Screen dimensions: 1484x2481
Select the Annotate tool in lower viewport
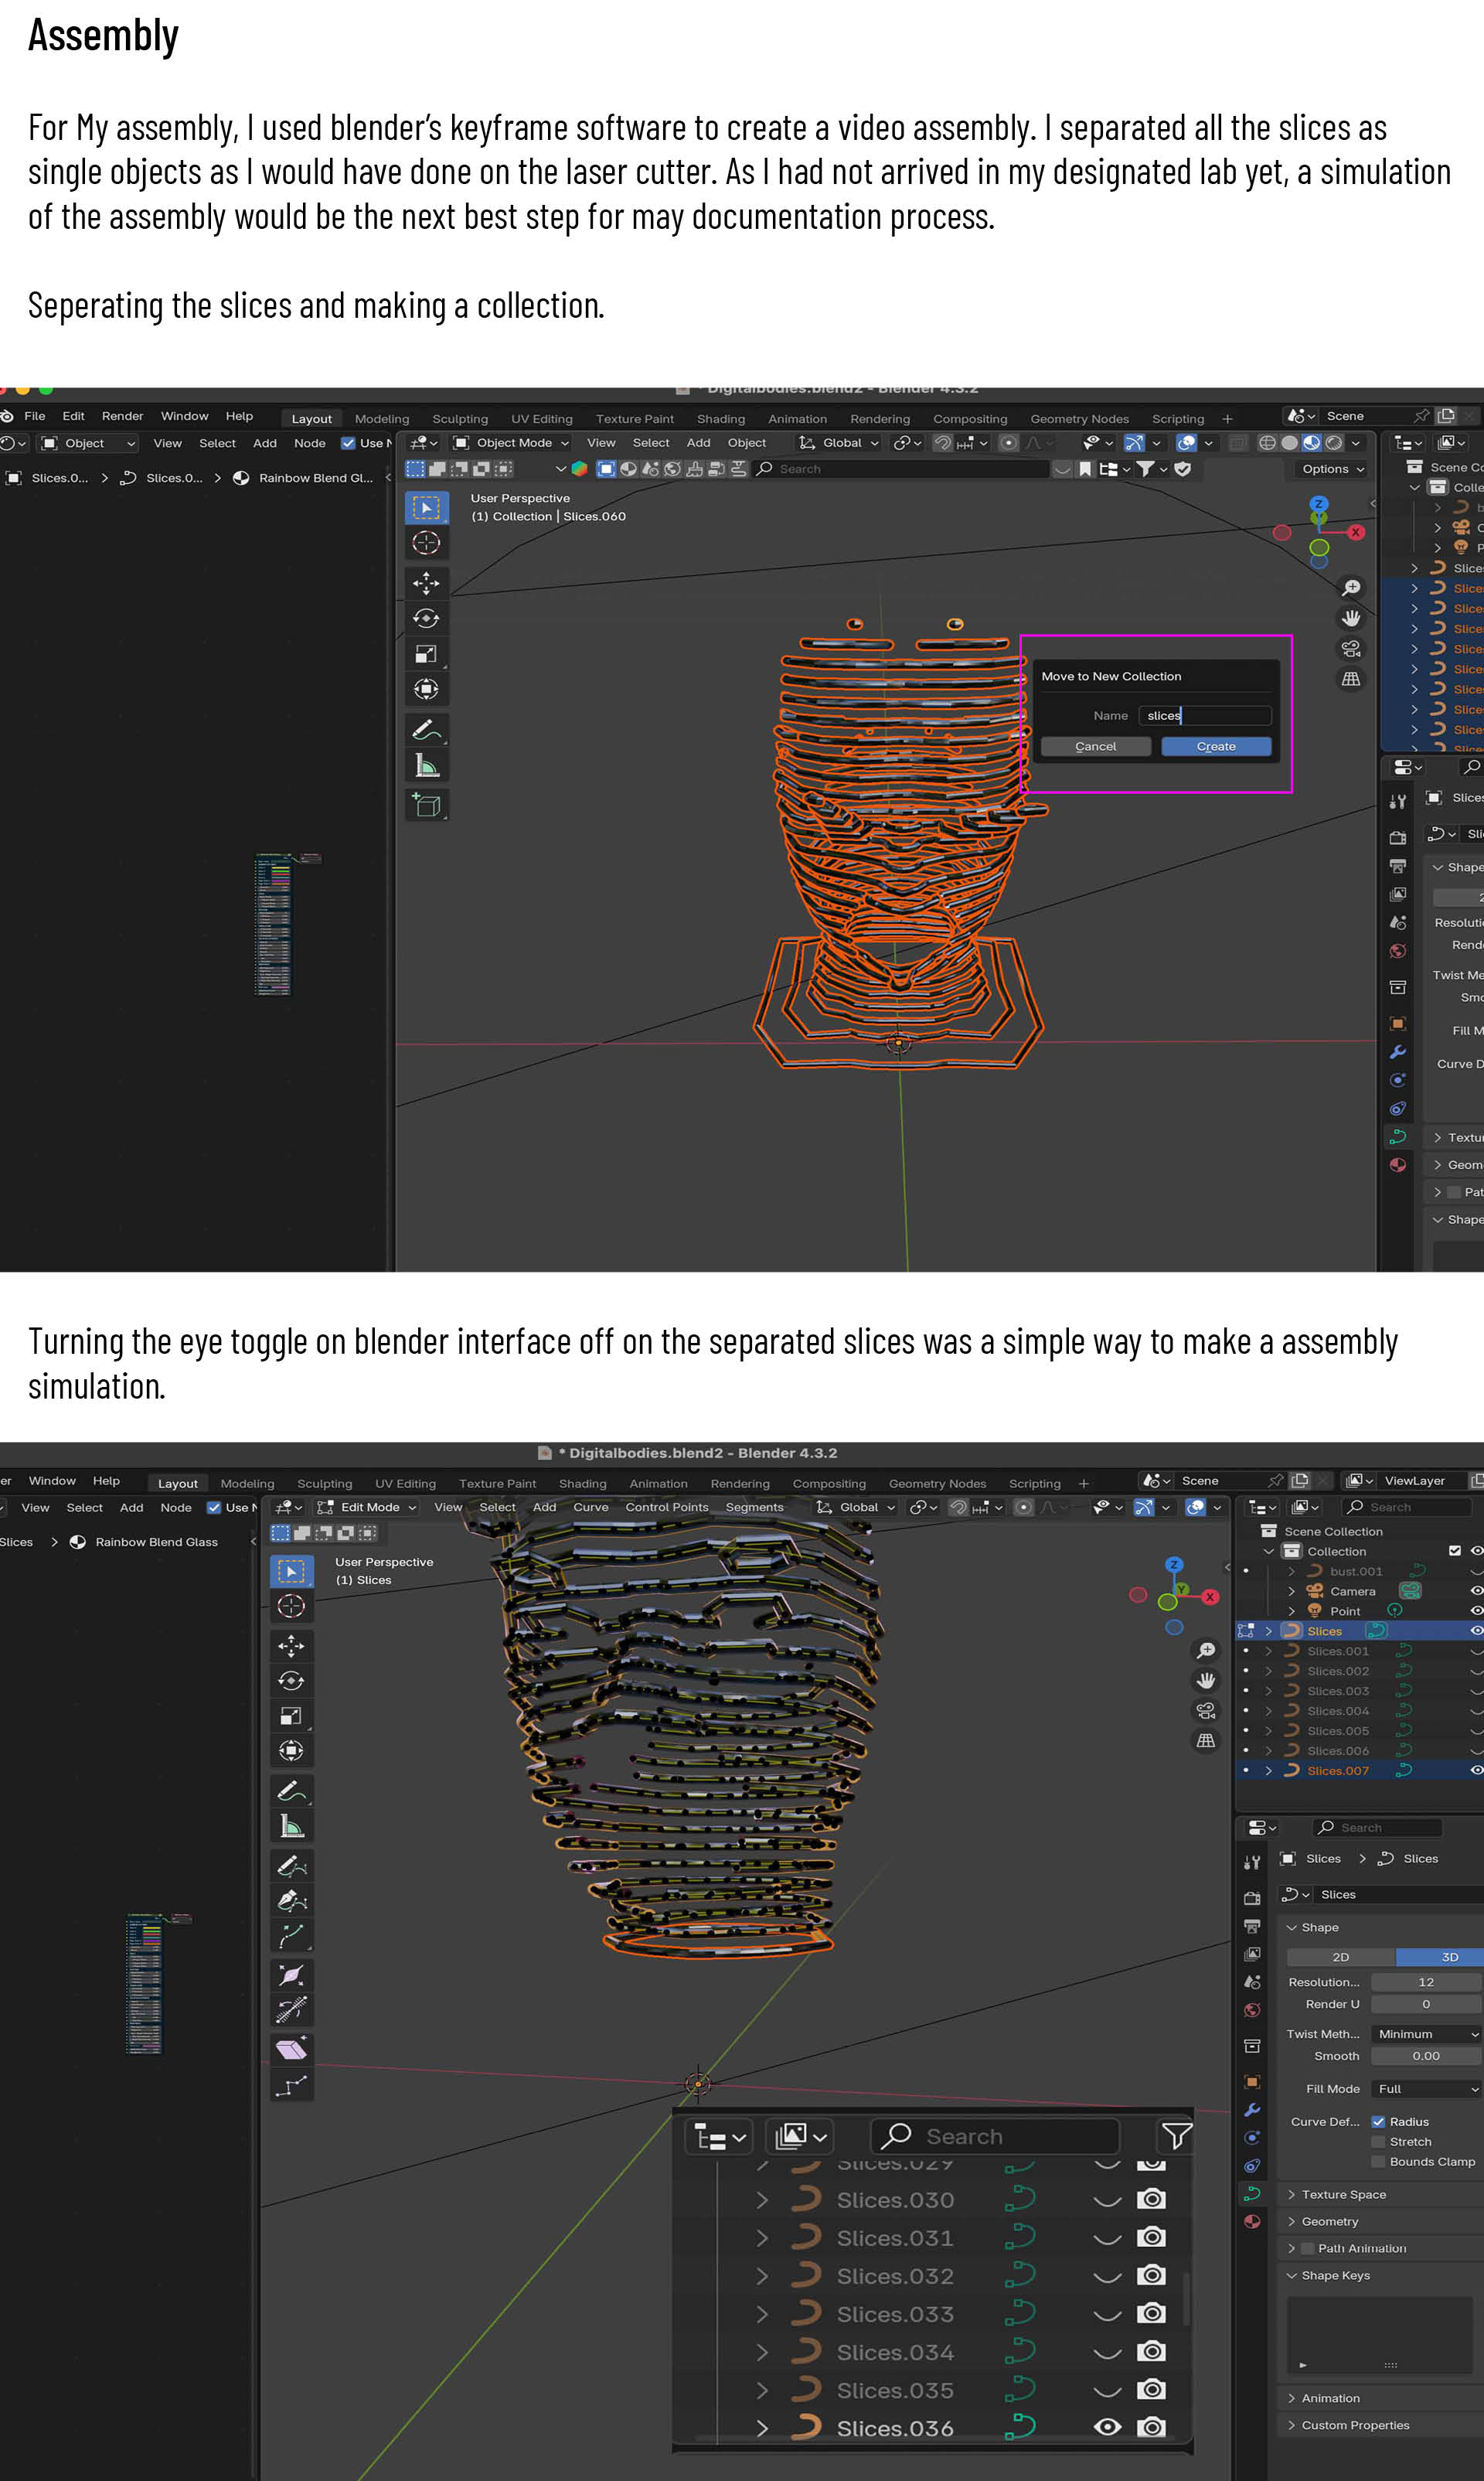[x=291, y=1790]
